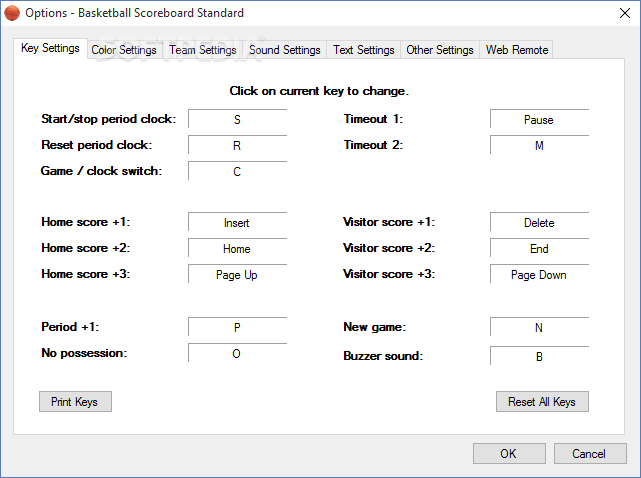Click the 'Home score +2:' label
Image resolution: width=641 pixels, height=478 pixels.
coord(85,248)
